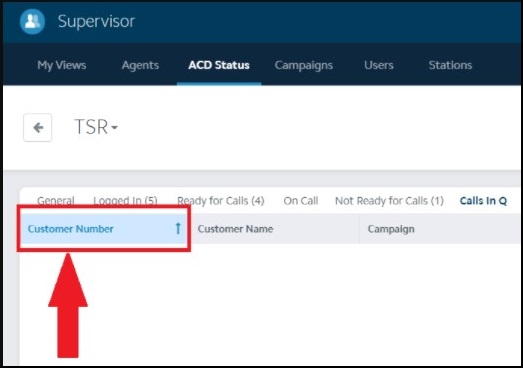
Task: Open the Ready for Calls (4) sub-tab
Action: (x=220, y=201)
